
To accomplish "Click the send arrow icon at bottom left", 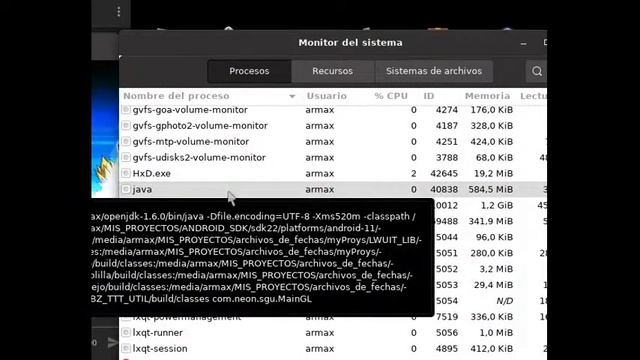I will pos(113,342).
